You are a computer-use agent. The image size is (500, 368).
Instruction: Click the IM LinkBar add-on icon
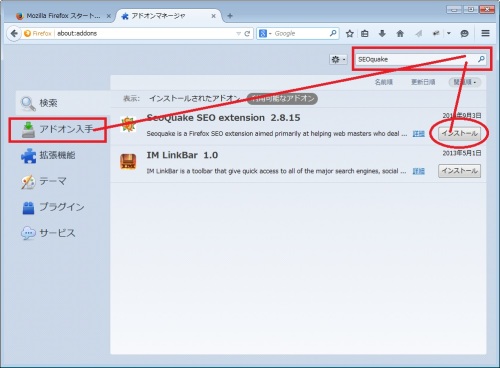[x=128, y=162]
